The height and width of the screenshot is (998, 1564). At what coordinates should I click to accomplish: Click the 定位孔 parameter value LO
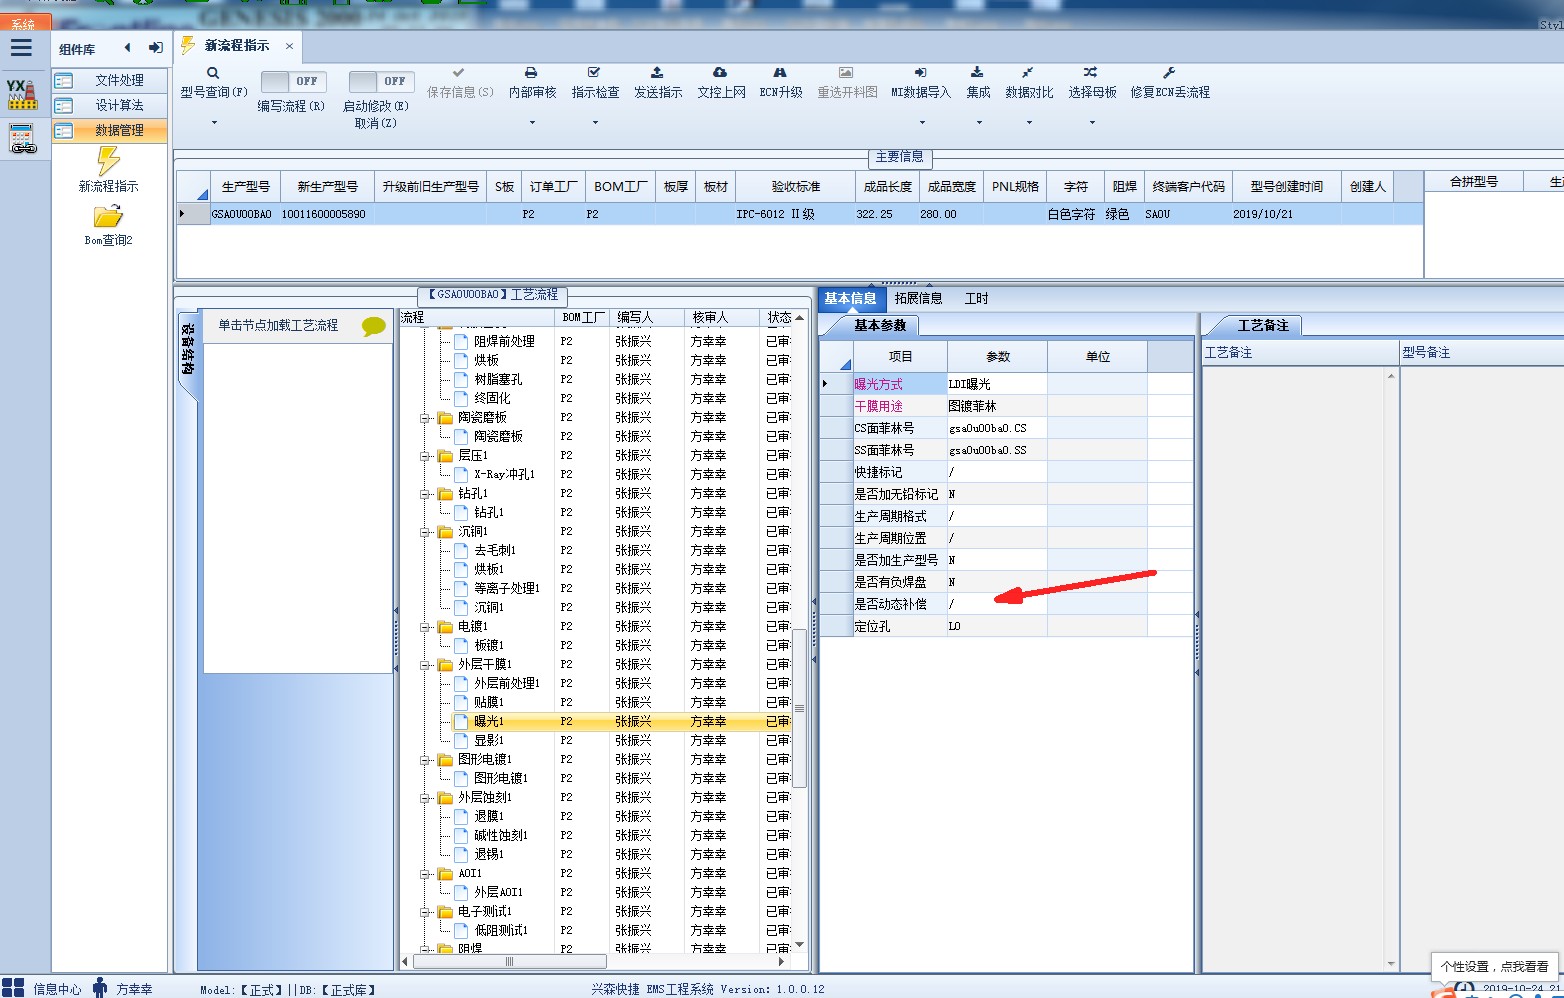pyautogui.click(x=997, y=627)
